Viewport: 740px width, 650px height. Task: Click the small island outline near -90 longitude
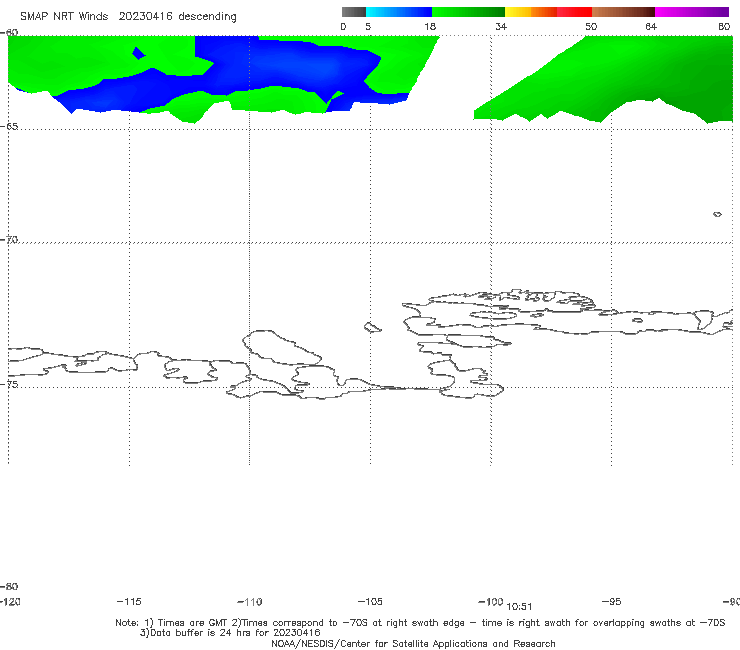tap(717, 214)
